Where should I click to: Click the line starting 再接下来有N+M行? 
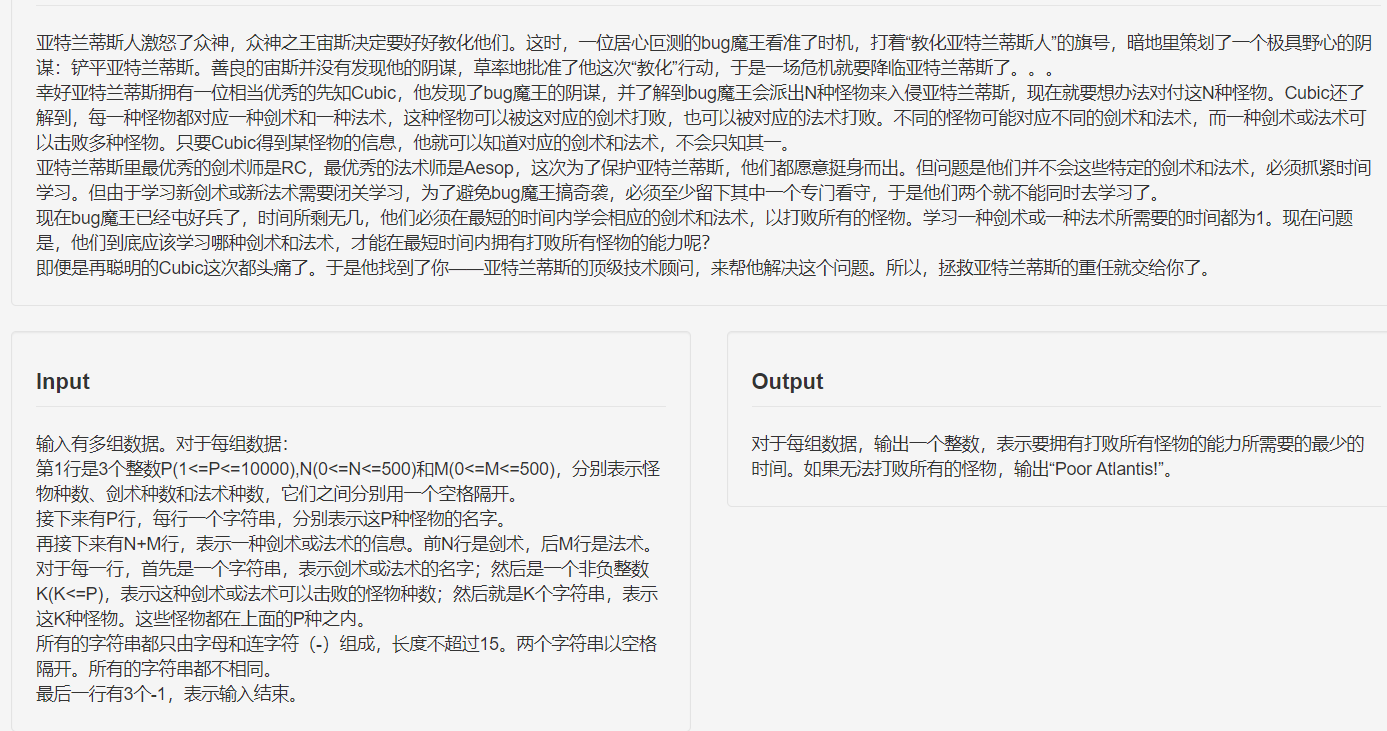[x=345, y=543]
